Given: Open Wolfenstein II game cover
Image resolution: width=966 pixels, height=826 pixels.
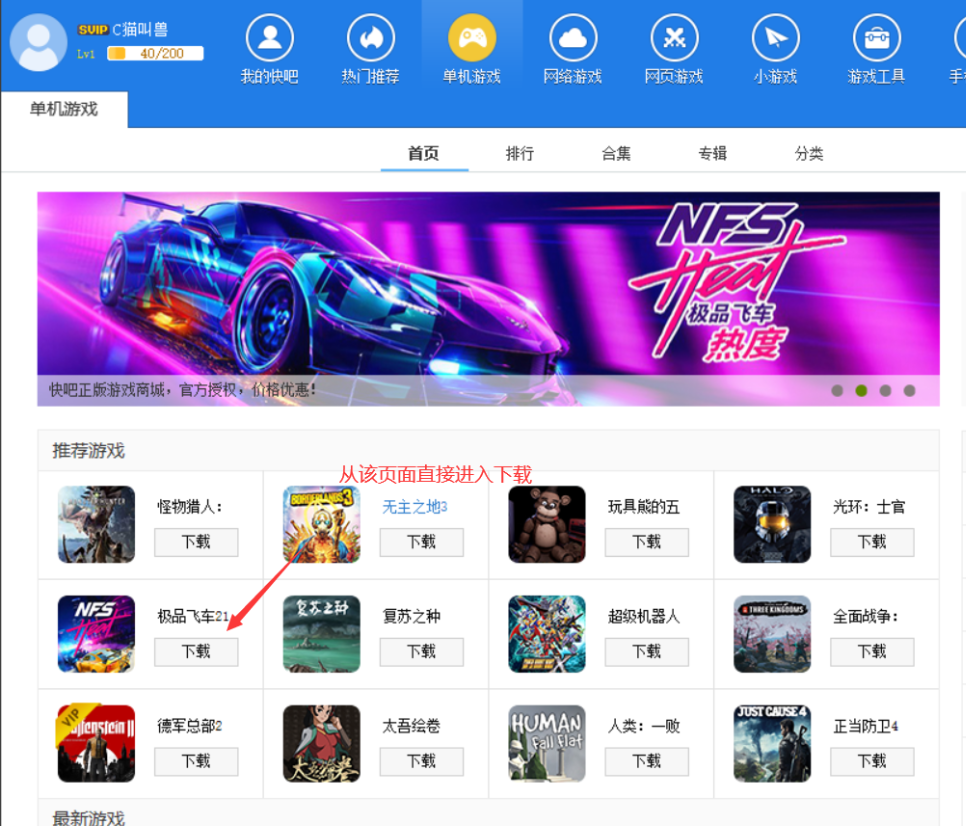Looking at the screenshot, I should pyautogui.click(x=96, y=743).
